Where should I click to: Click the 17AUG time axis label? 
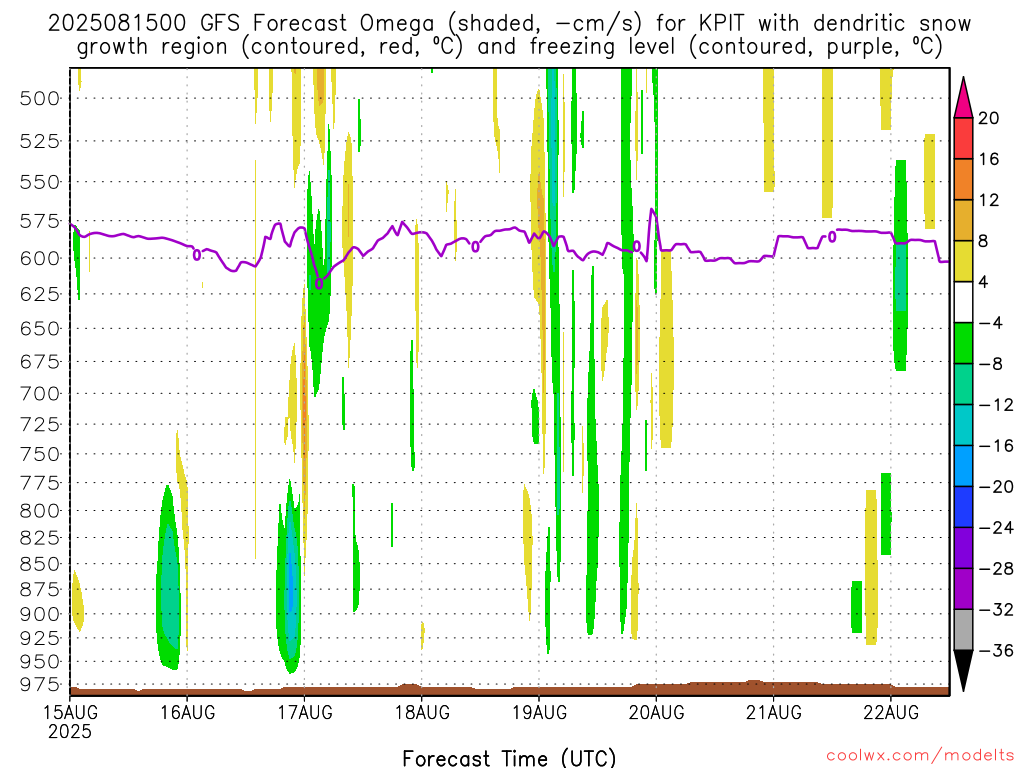(x=305, y=712)
